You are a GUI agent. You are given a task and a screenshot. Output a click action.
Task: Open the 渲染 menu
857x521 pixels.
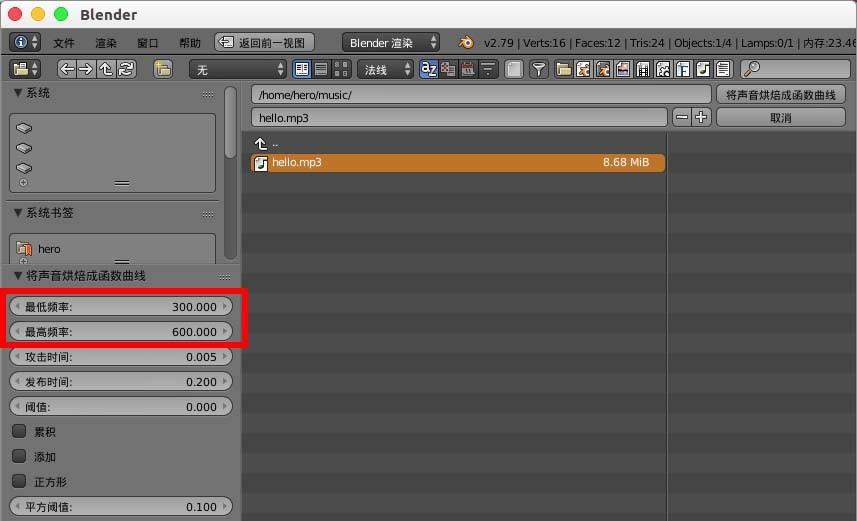(x=105, y=43)
